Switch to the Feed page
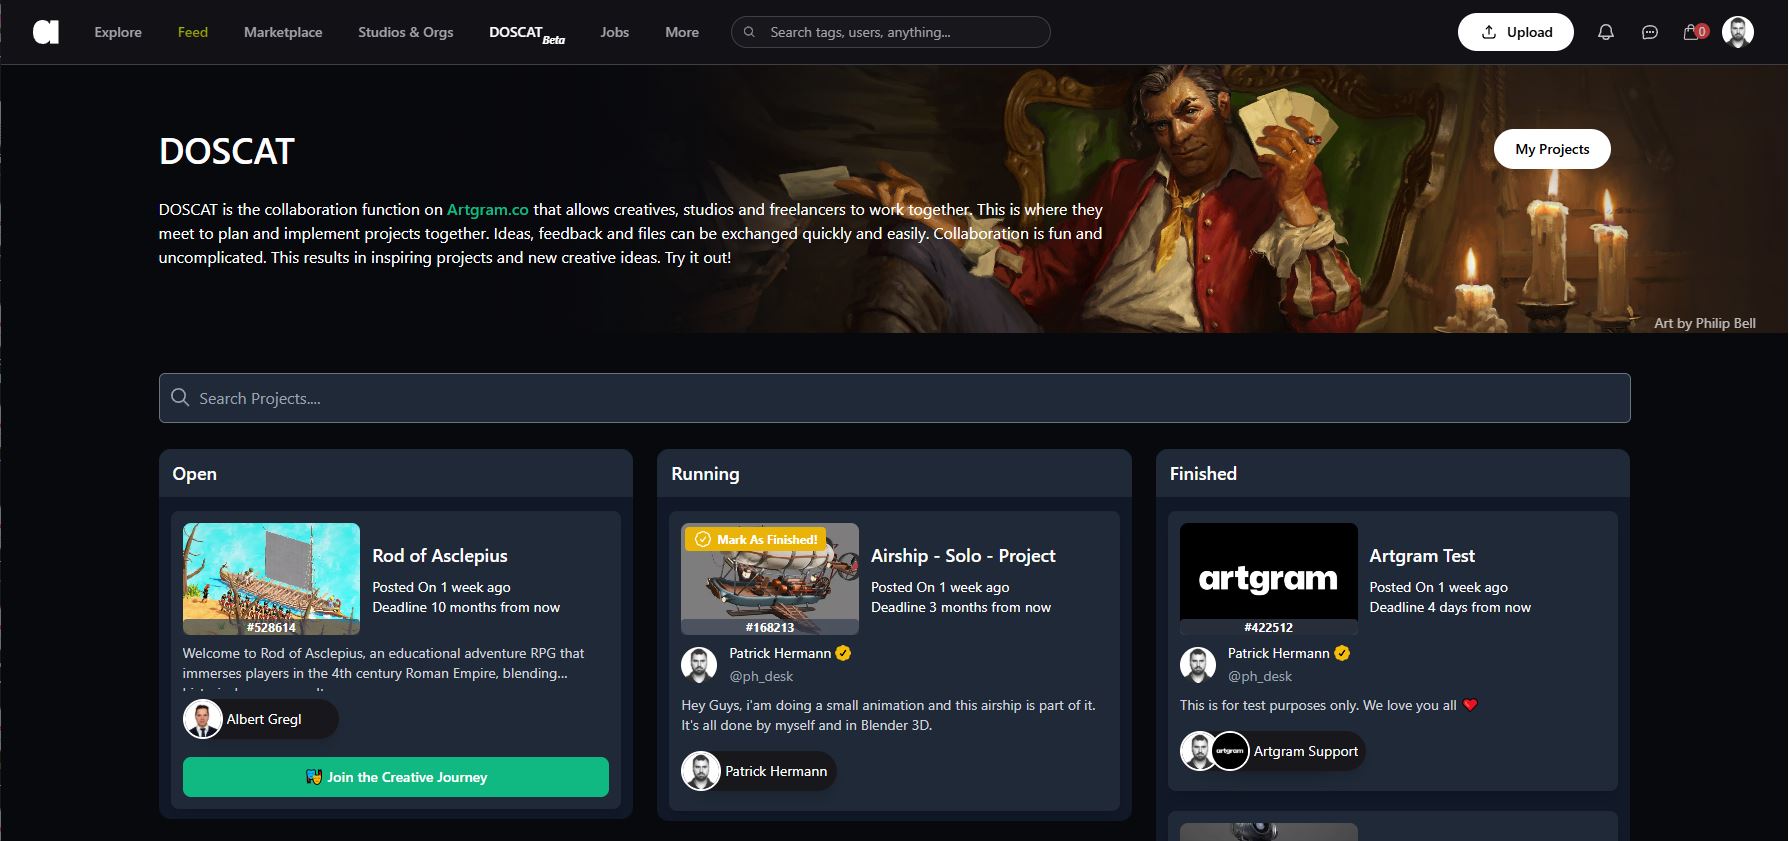 coord(193,32)
